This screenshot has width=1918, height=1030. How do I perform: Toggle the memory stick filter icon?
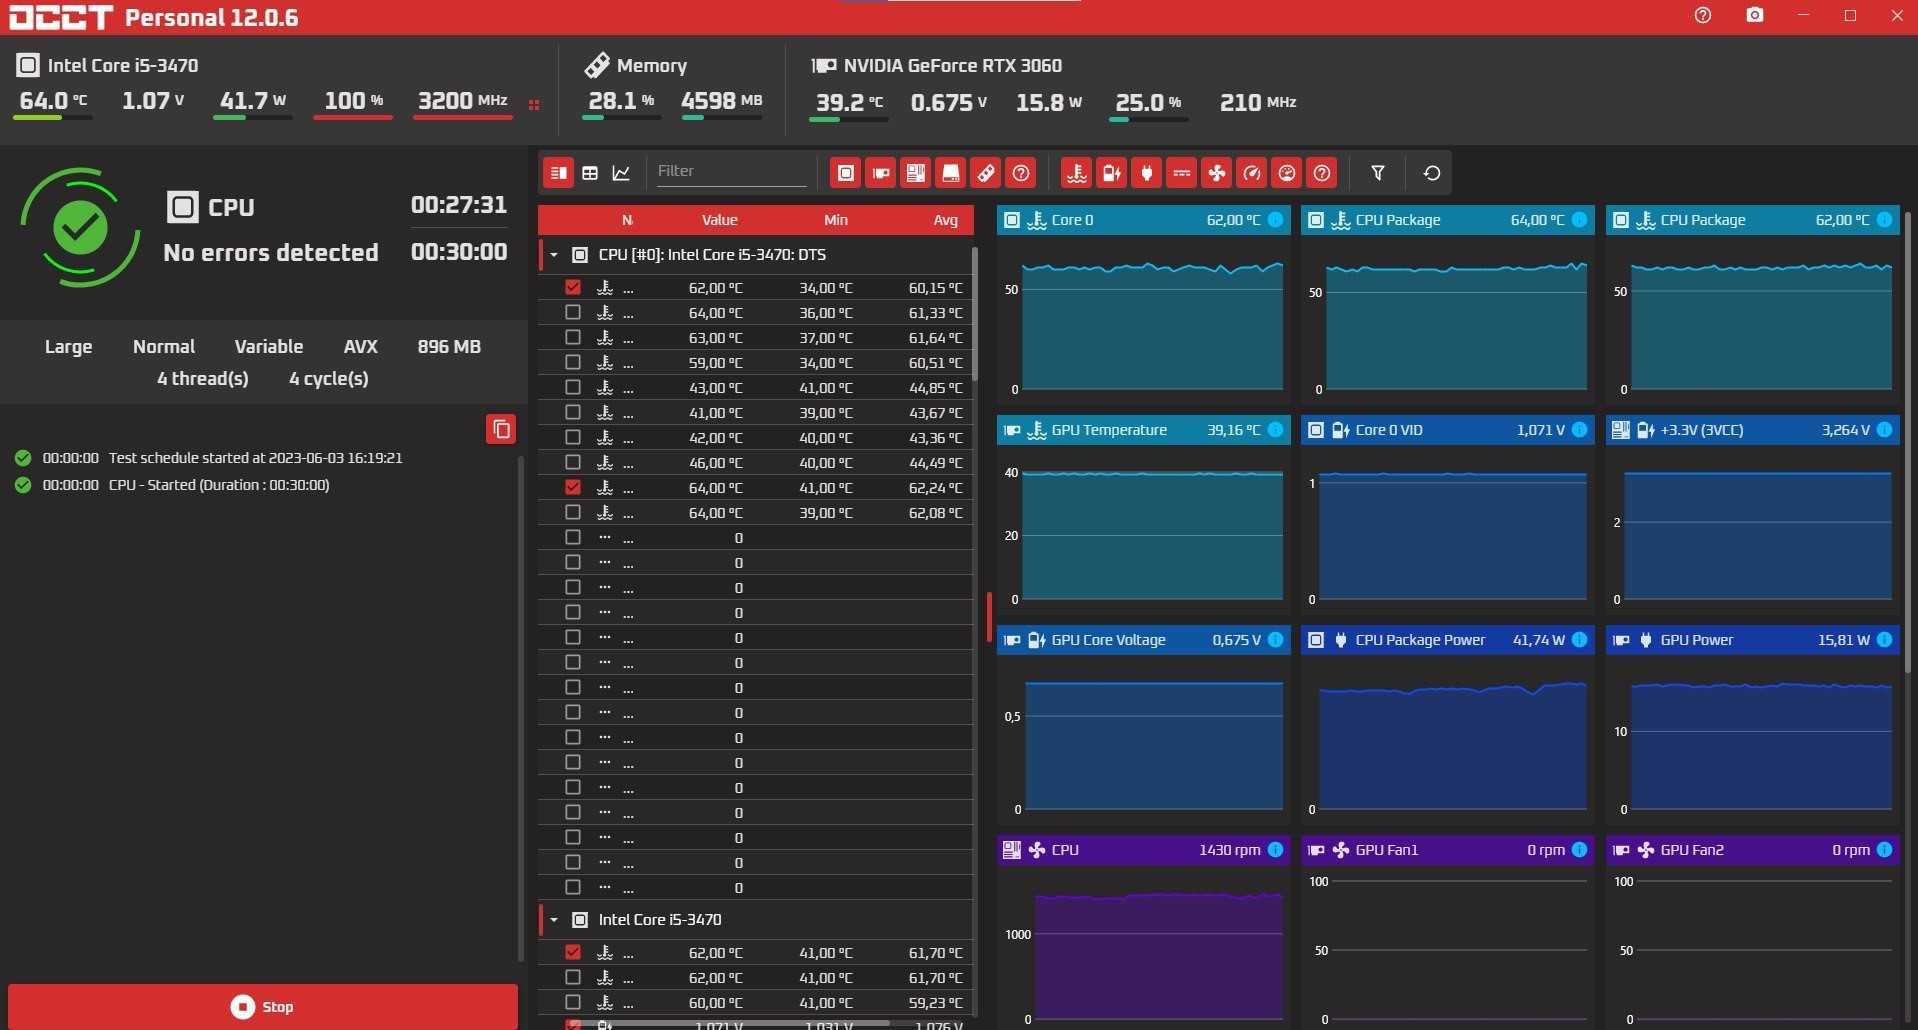pos(986,173)
